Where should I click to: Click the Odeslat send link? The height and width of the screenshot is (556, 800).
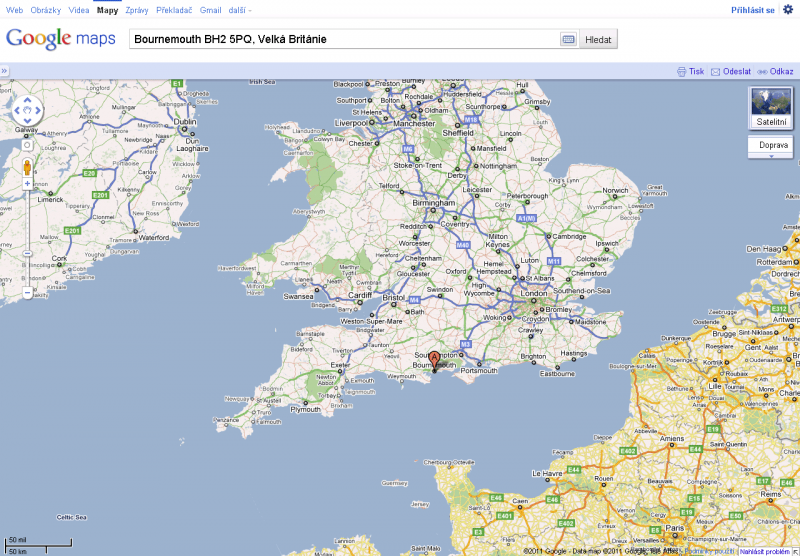click(737, 71)
